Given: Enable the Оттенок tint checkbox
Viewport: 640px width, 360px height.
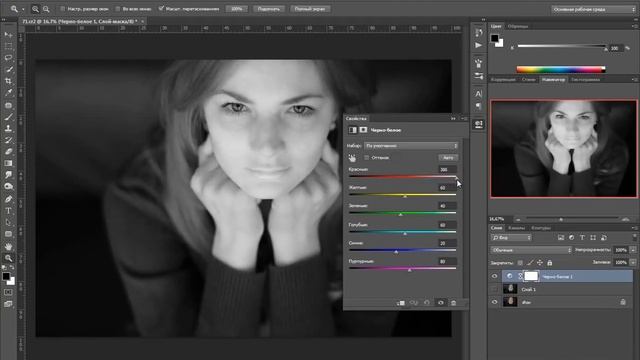Looking at the screenshot, I should [x=367, y=158].
